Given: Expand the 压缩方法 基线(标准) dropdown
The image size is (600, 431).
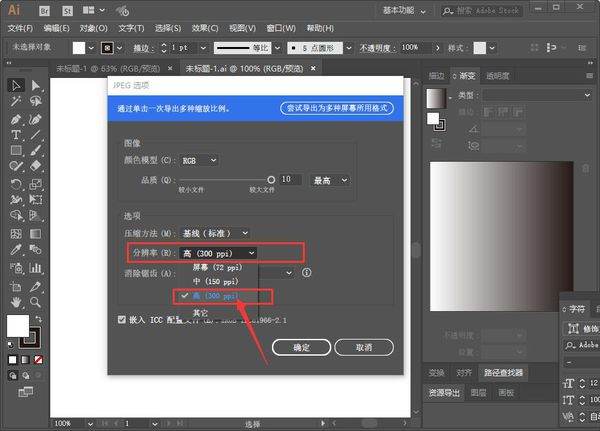Looking at the screenshot, I should [216, 233].
